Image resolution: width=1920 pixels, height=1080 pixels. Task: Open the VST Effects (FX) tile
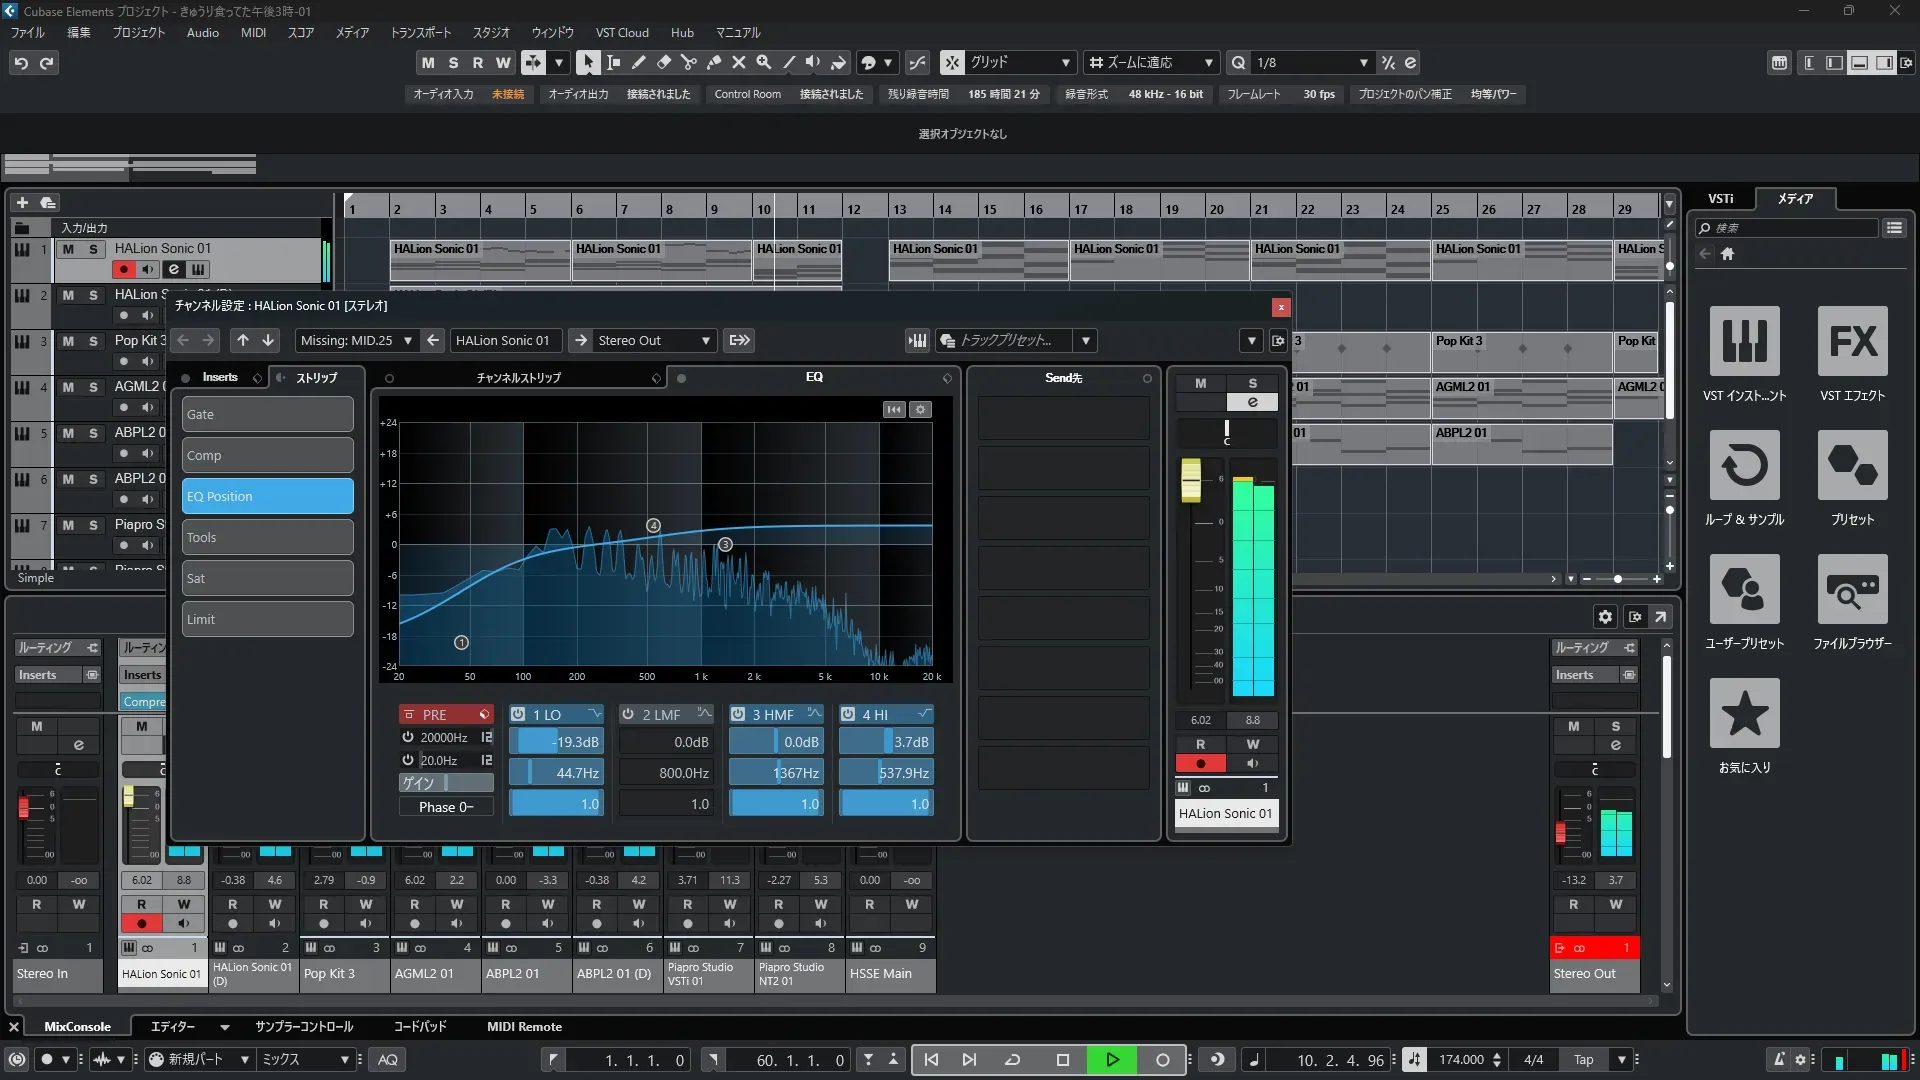pyautogui.click(x=1852, y=341)
